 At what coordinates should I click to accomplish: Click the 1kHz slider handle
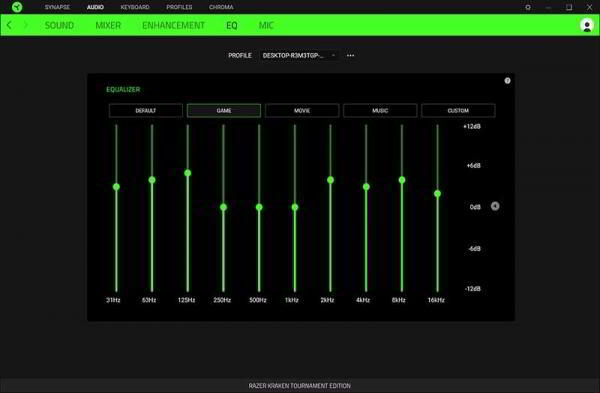coord(295,207)
